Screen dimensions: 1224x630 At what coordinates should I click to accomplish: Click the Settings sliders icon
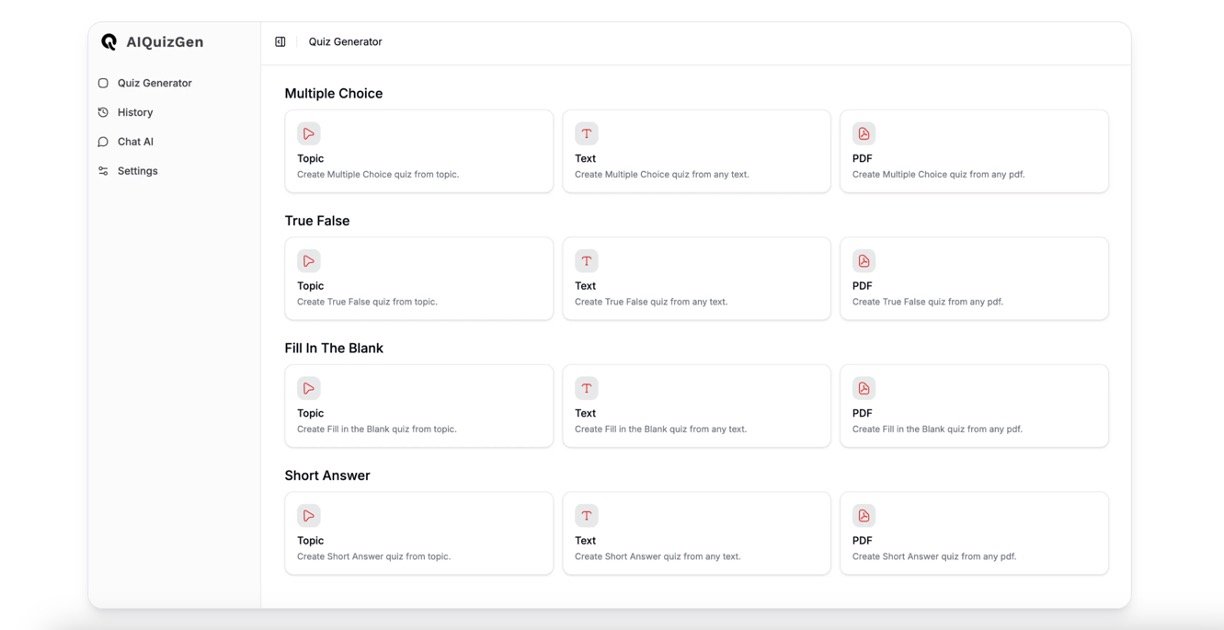pos(103,171)
